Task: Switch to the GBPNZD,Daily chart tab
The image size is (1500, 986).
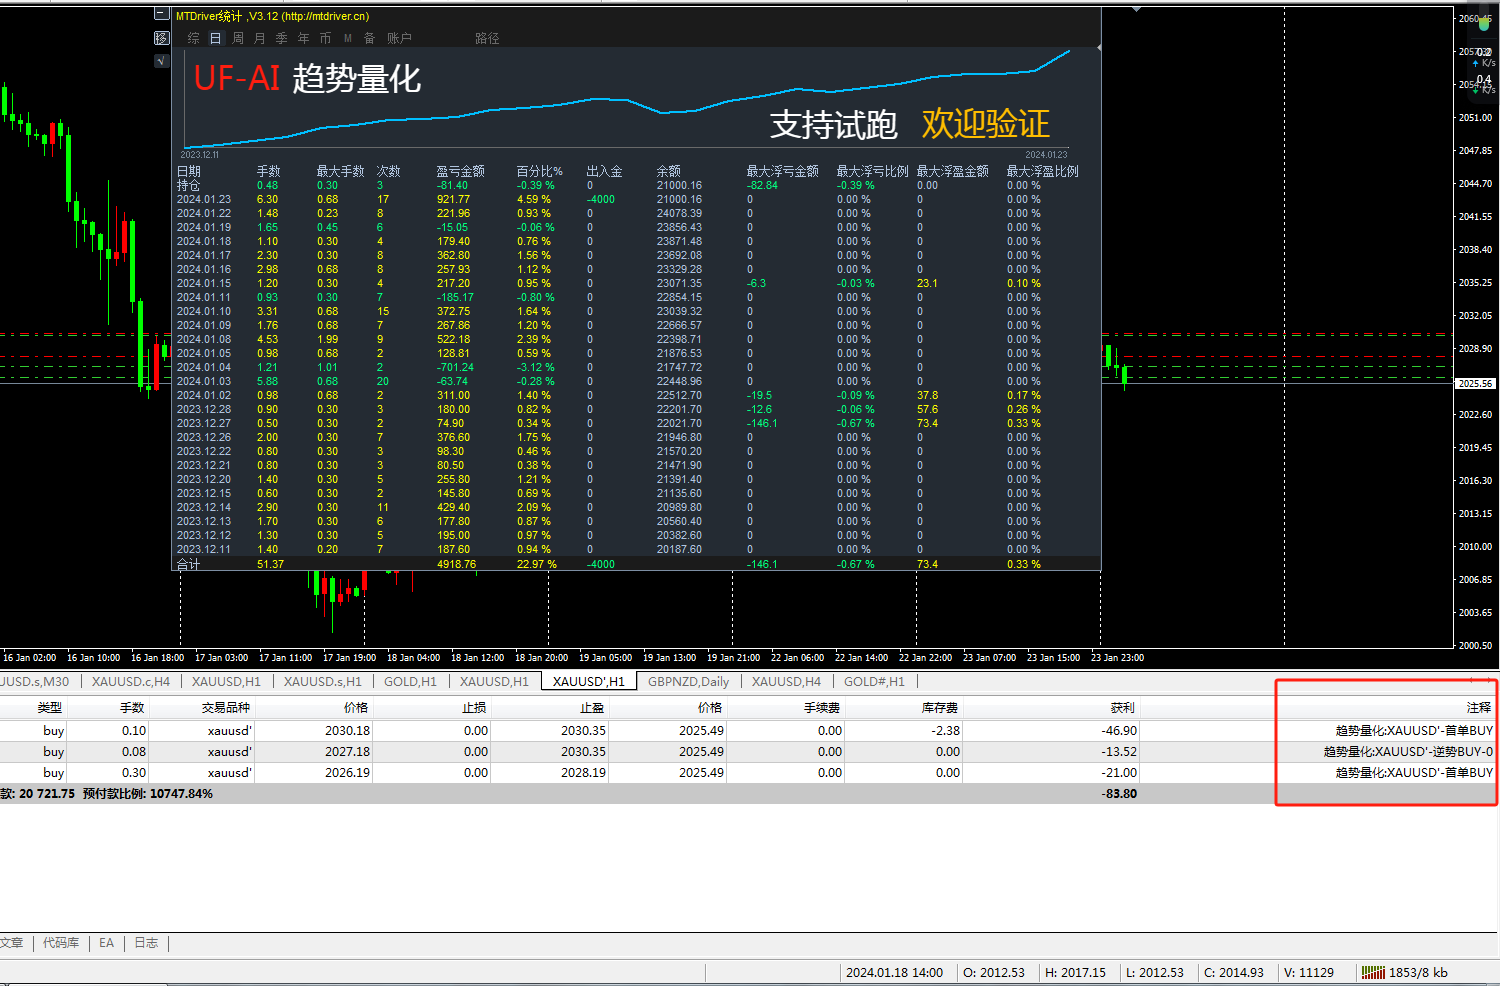Action: pyautogui.click(x=689, y=681)
